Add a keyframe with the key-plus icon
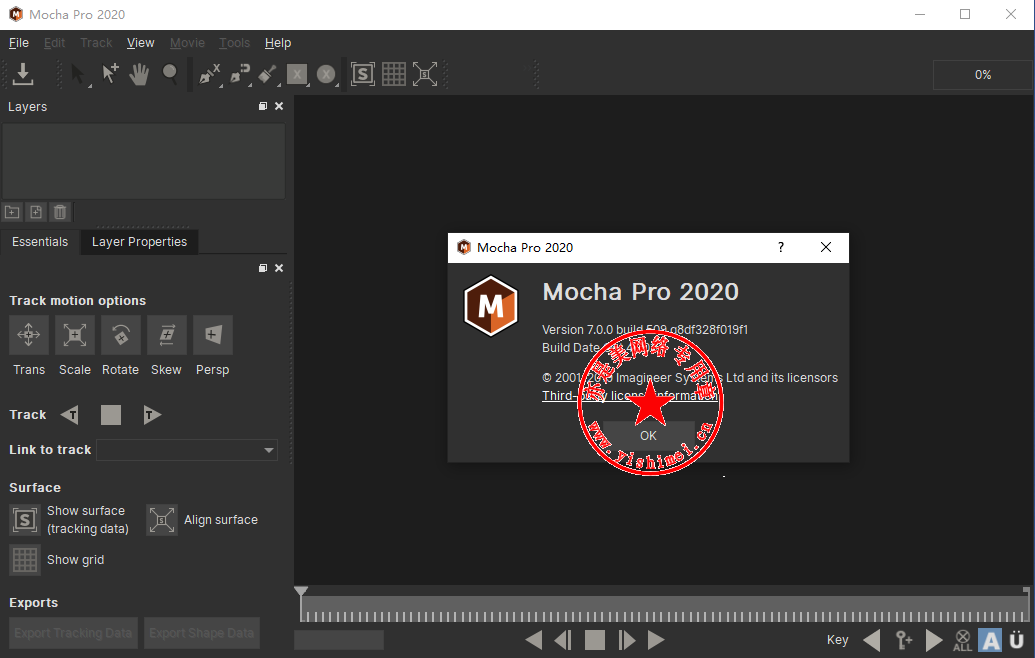Viewport: 1035px width, 658px height. pyautogui.click(x=904, y=640)
